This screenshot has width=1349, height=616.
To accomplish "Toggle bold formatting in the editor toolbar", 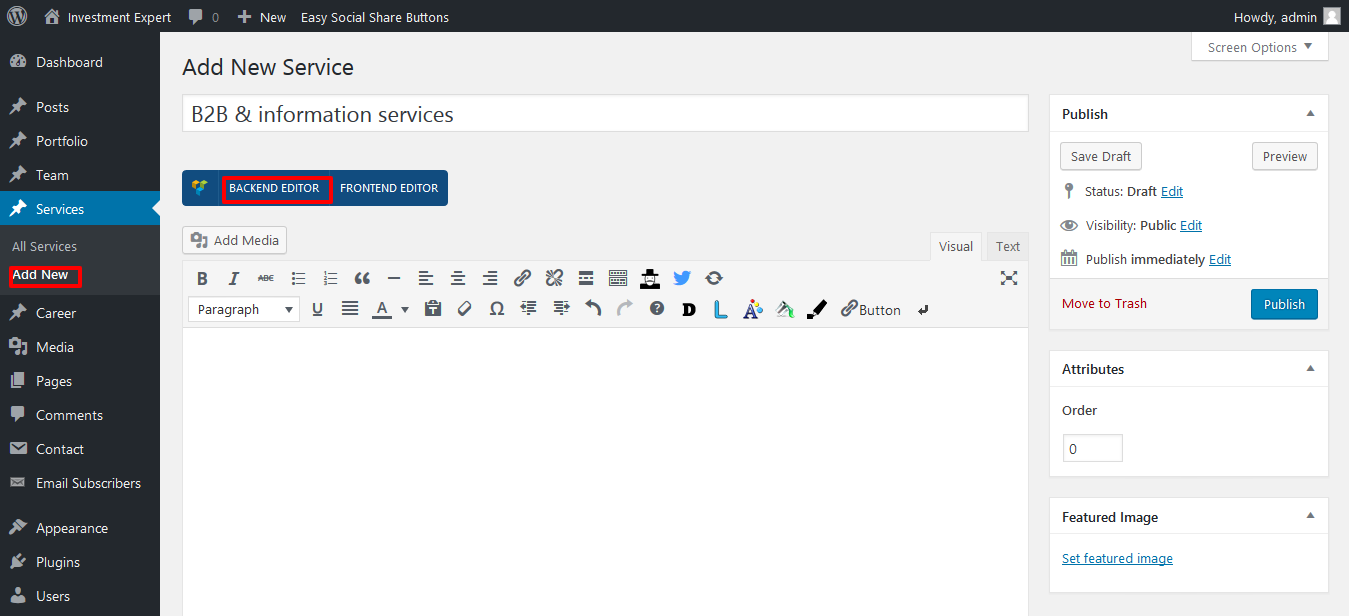I will 202,278.
